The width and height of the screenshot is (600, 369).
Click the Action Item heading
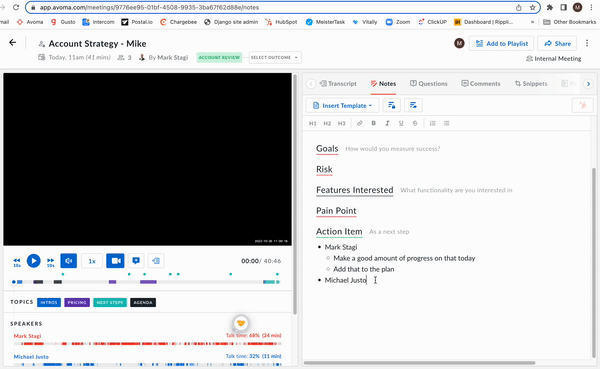coord(339,232)
